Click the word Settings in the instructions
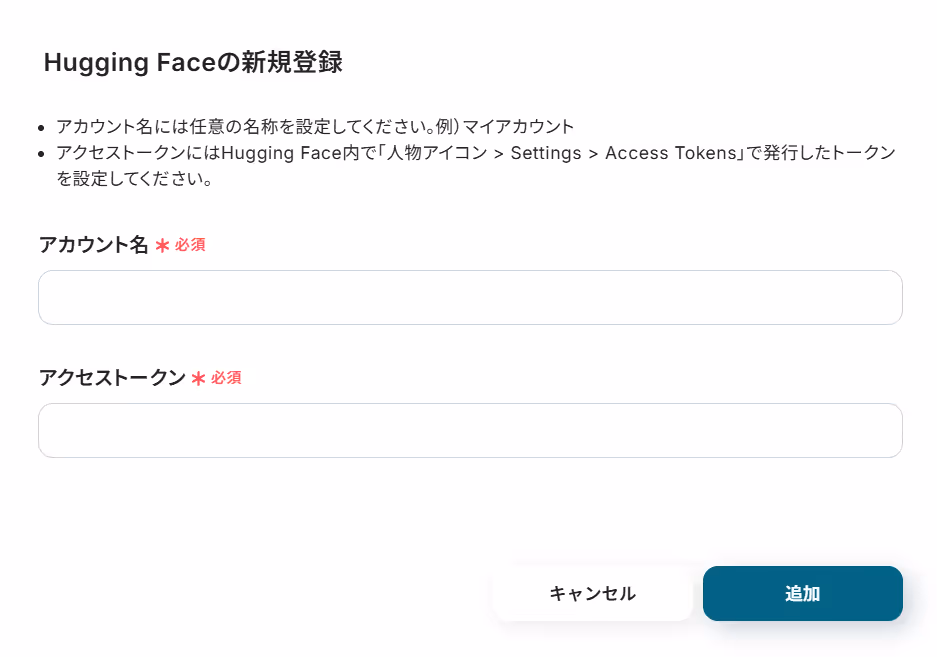This screenshot has height=657, width=937. tap(546, 153)
